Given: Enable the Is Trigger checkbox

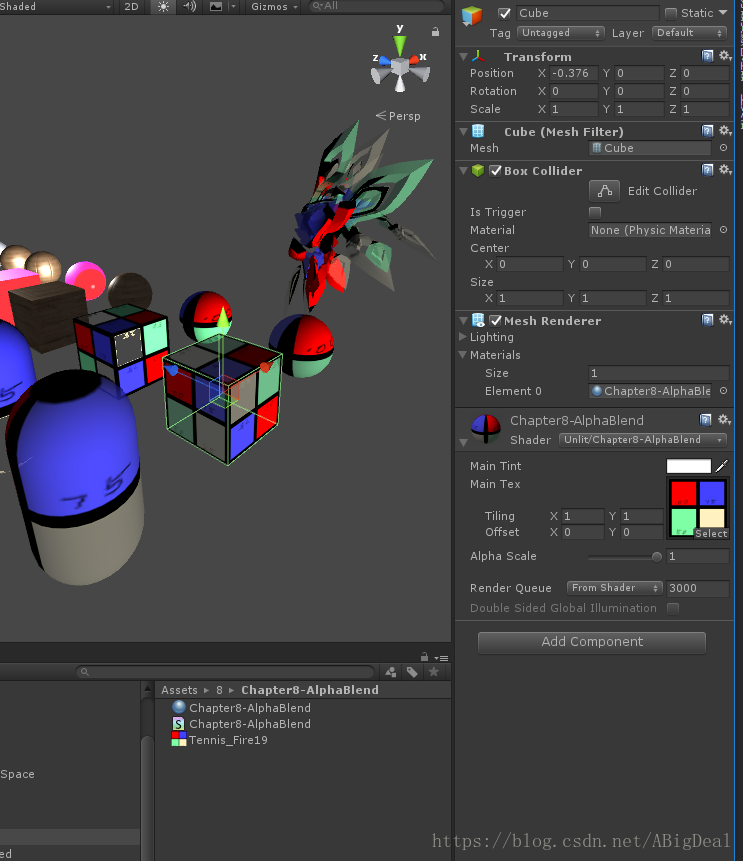Looking at the screenshot, I should (x=595, y=212).
